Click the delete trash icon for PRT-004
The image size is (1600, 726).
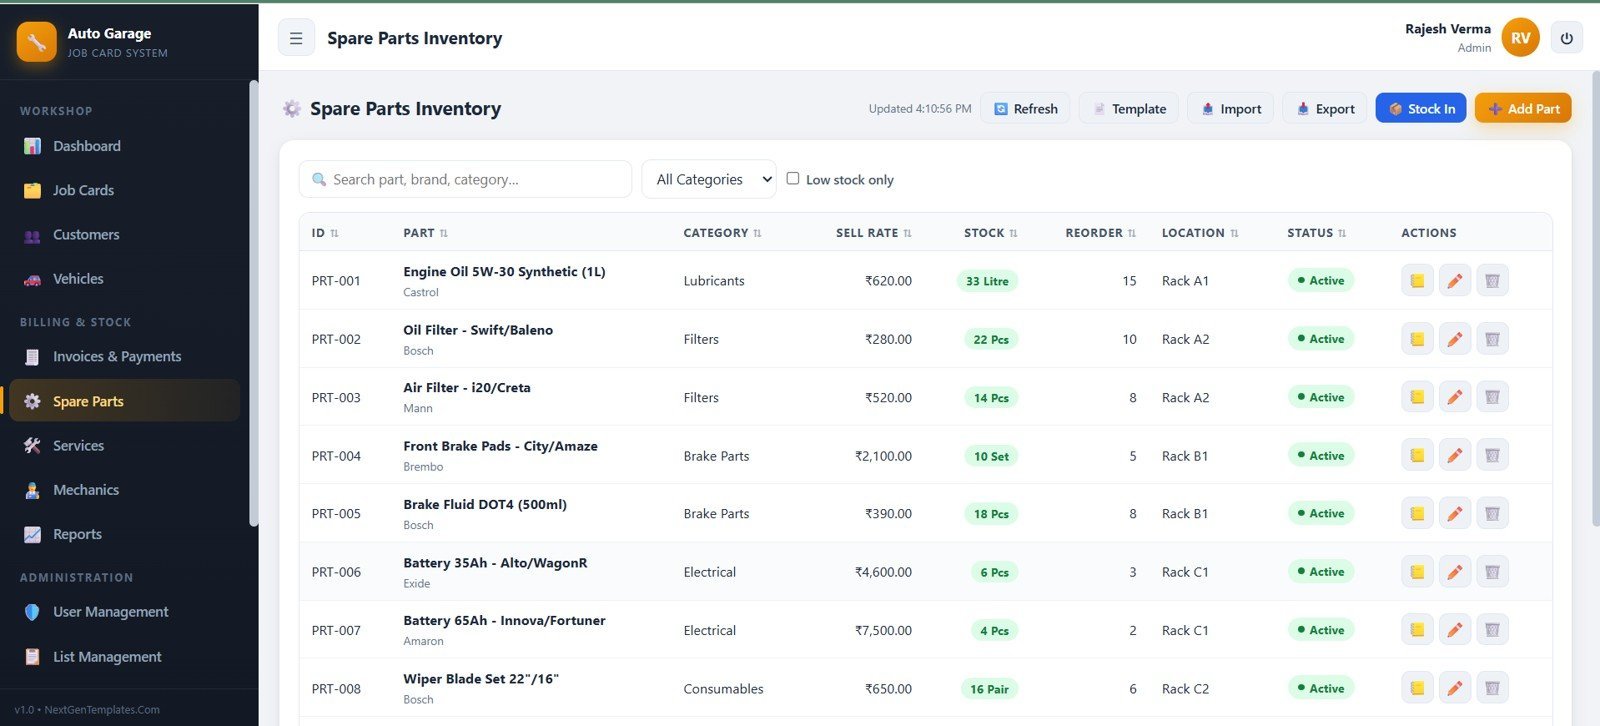pos(1492,456)
